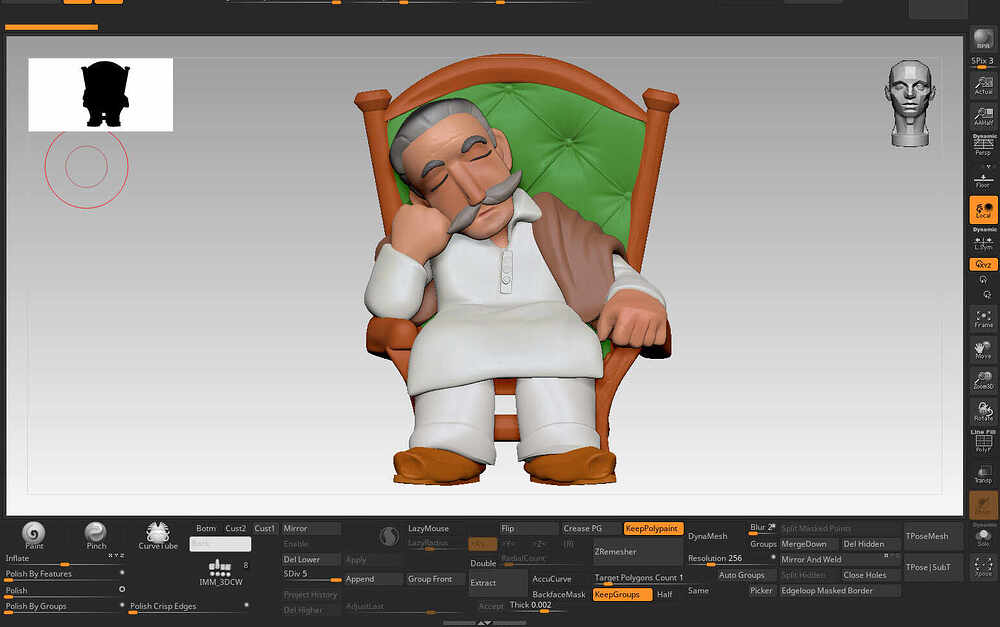
Task: Click TPose|SubT button
Action: pyautogui.click(x=933, y=567)
